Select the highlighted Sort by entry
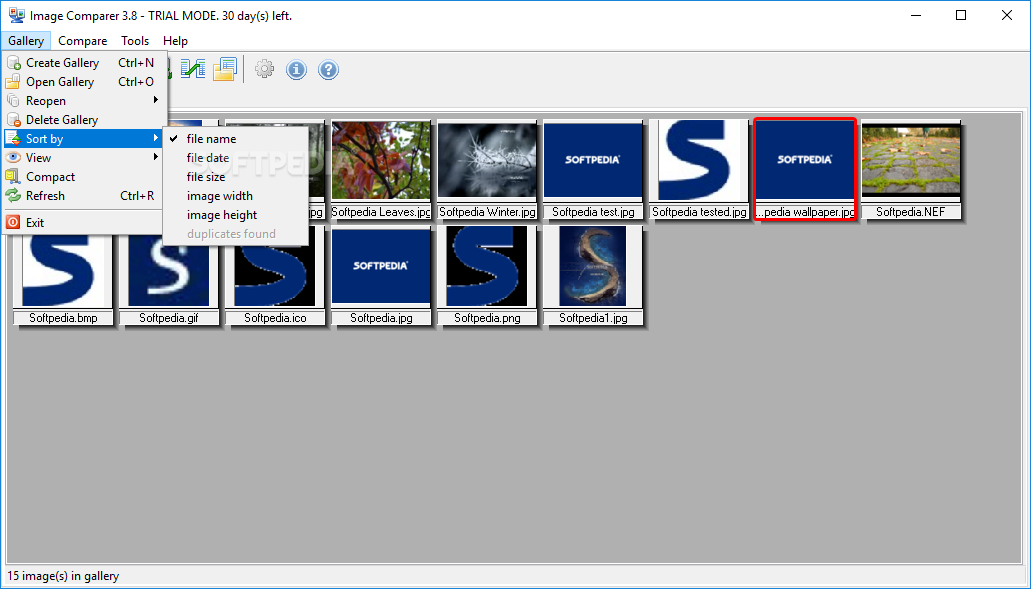The height and width of the screenshot is (589, 1031). click(85, 139)
